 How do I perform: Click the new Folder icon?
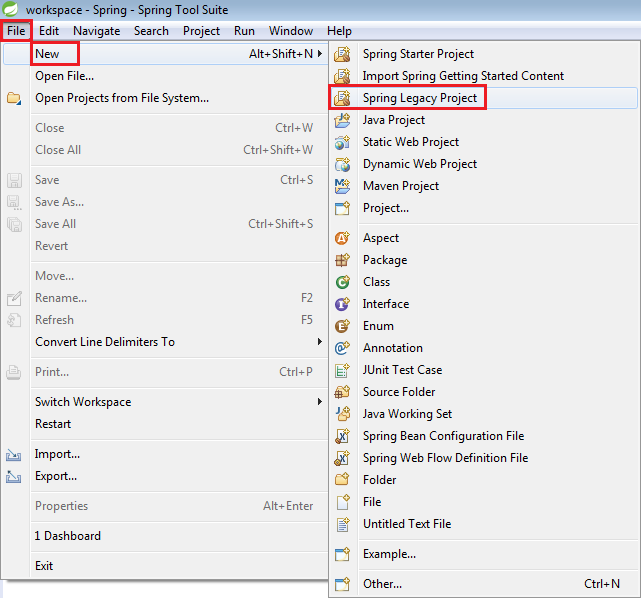click(342, 480)
